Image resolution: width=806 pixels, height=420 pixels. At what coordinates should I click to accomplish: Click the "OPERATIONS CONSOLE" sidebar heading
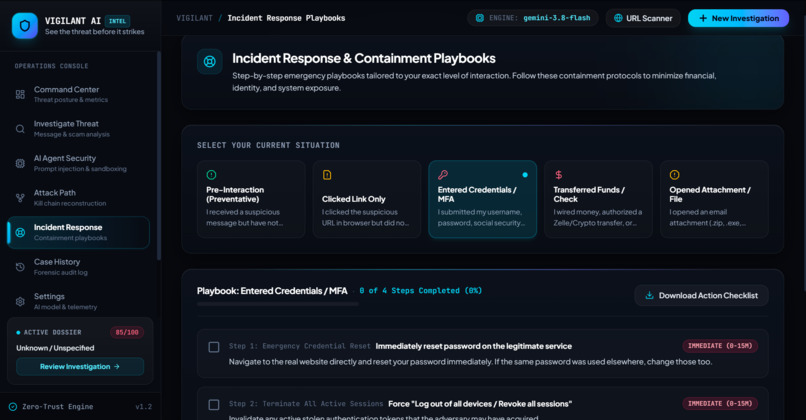(51, 66)
